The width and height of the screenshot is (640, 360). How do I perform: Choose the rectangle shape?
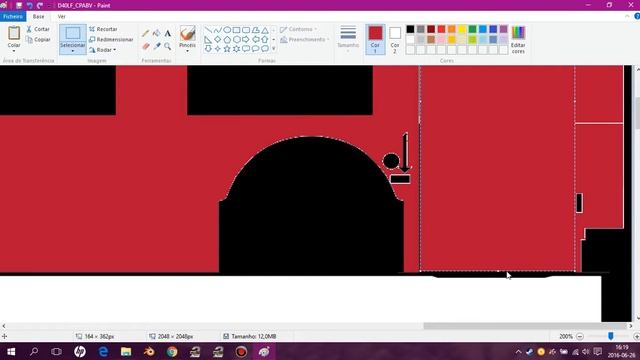[x=236, y=30]
